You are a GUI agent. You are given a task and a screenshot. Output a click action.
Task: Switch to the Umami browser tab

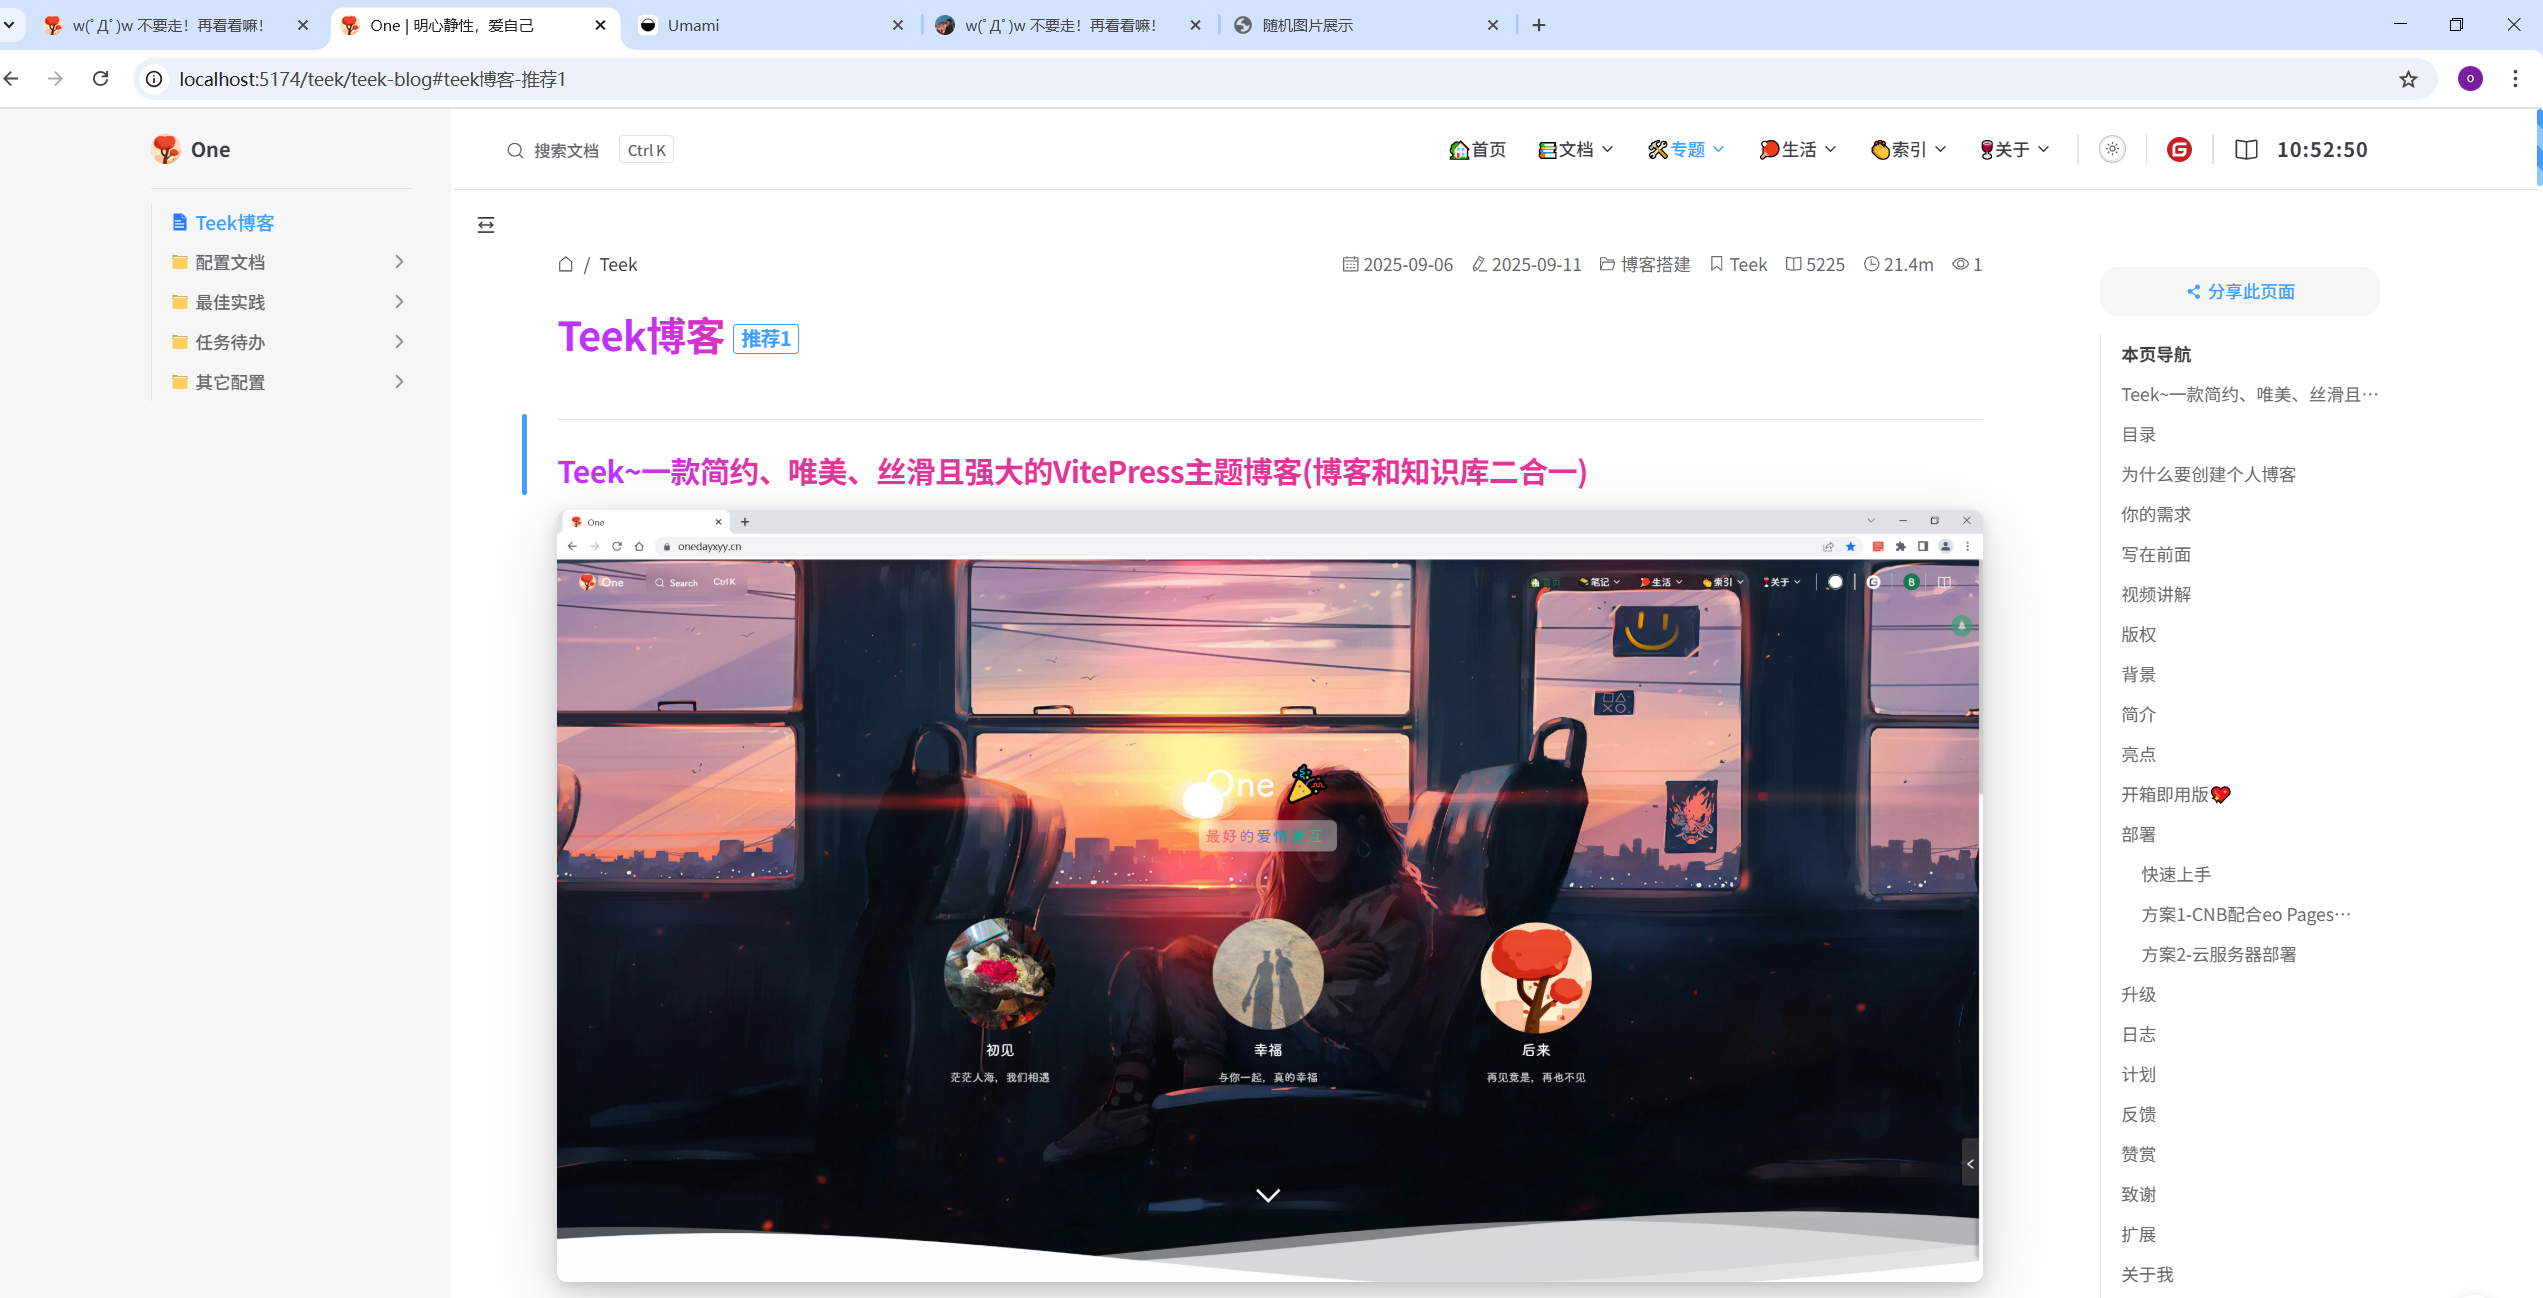770,25
